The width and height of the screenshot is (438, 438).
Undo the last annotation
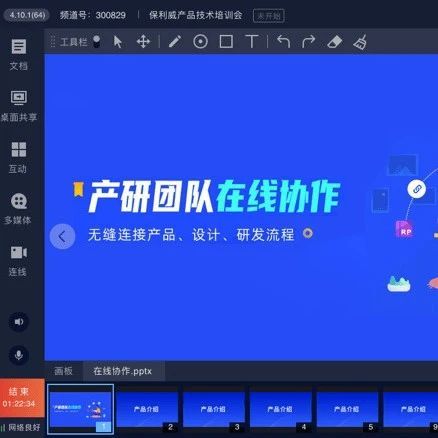pyautogui.click(x=283, y=42)
